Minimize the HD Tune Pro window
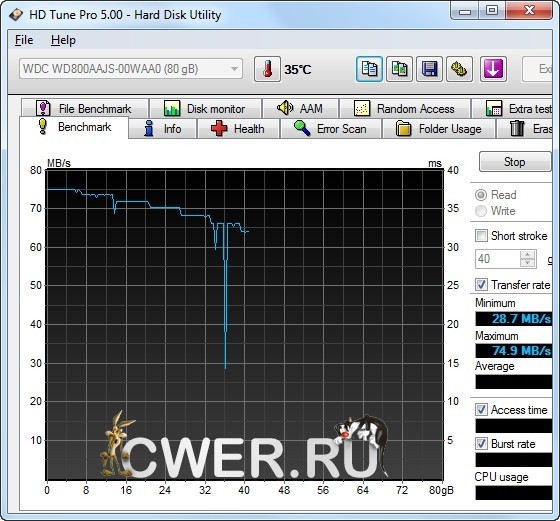 coord(465,11)
